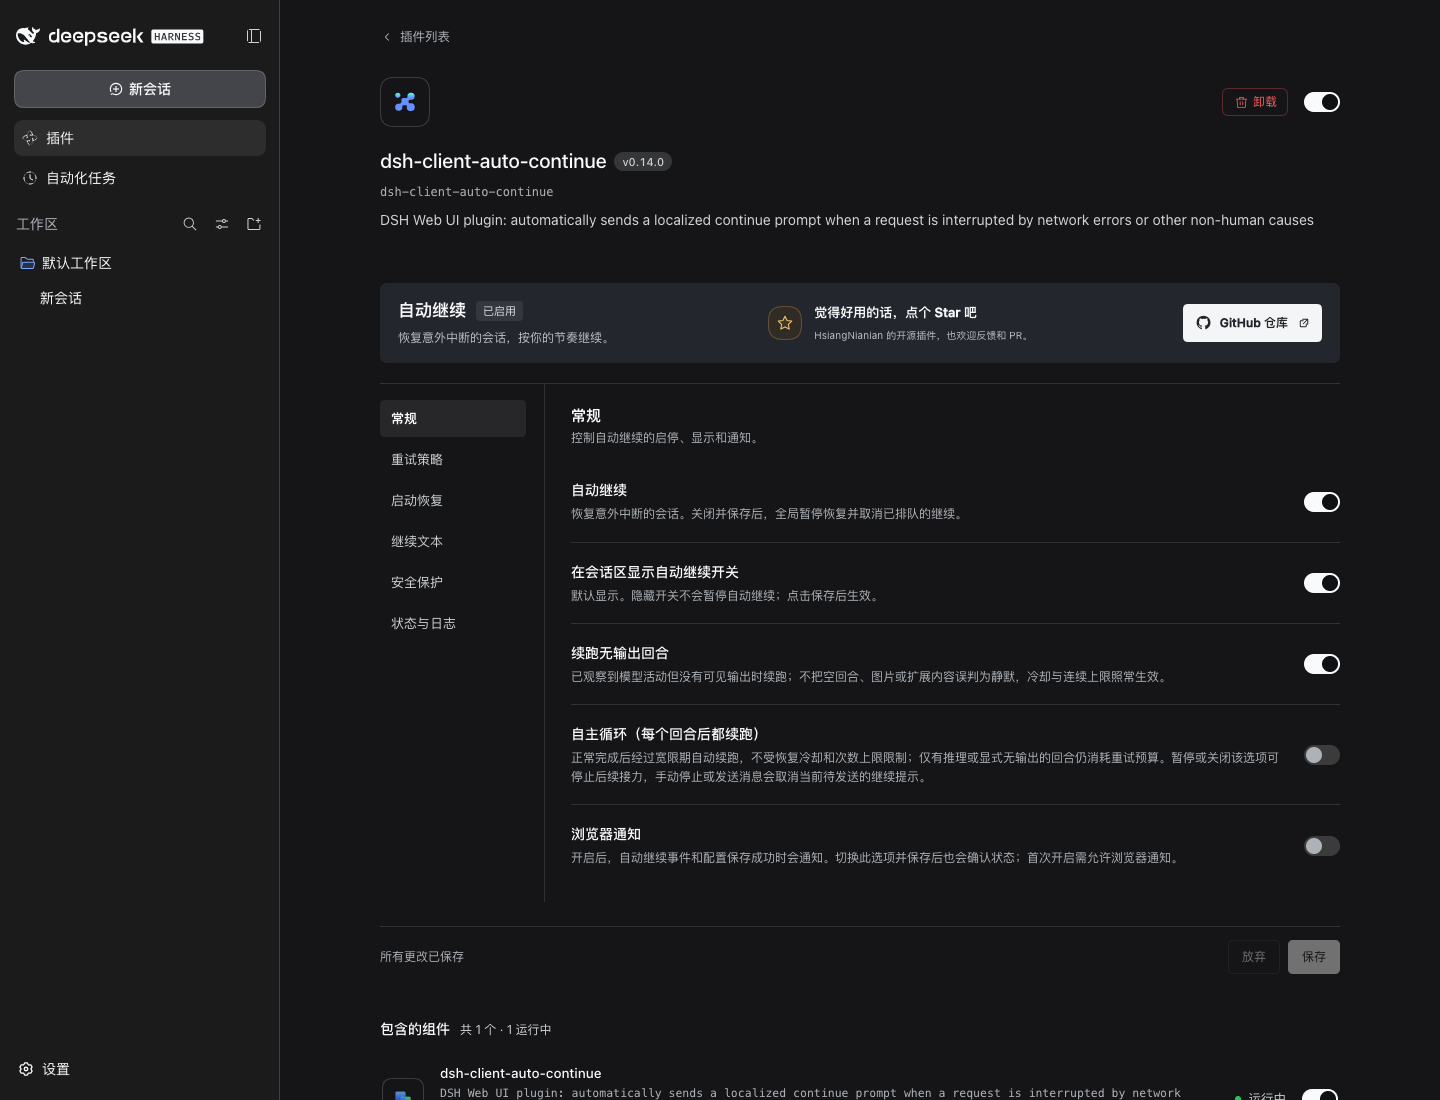
Task: Click the 所有更改已保存 status text
Action: click(422, 957)
